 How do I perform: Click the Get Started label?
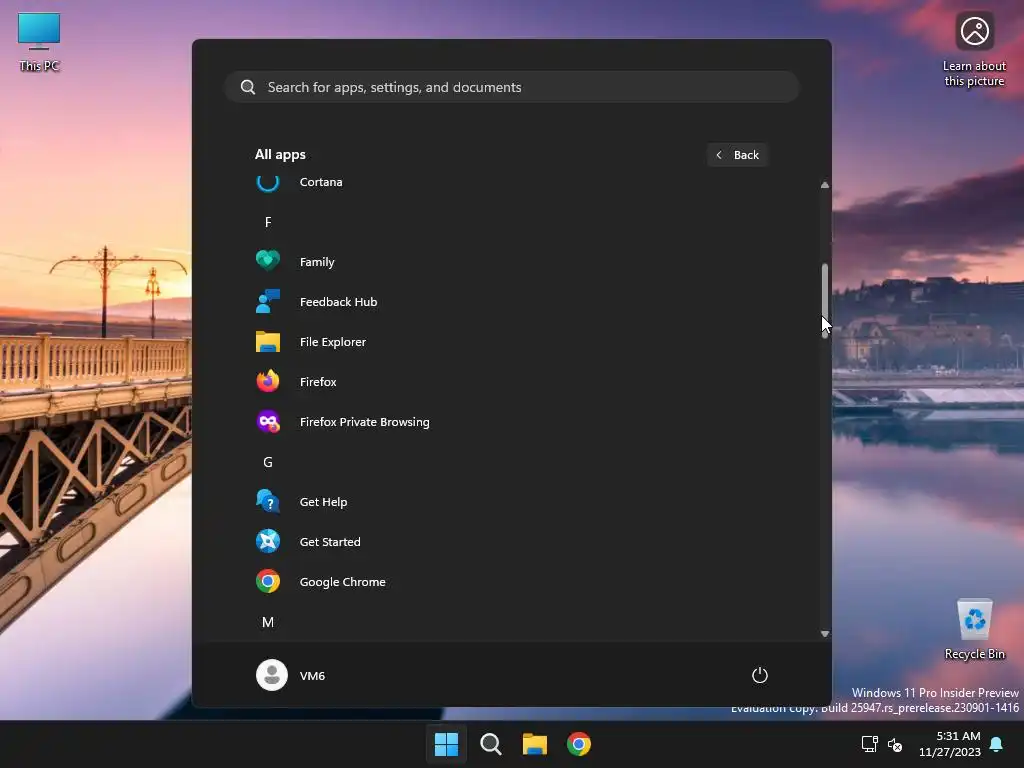click(x=330, y=541)
